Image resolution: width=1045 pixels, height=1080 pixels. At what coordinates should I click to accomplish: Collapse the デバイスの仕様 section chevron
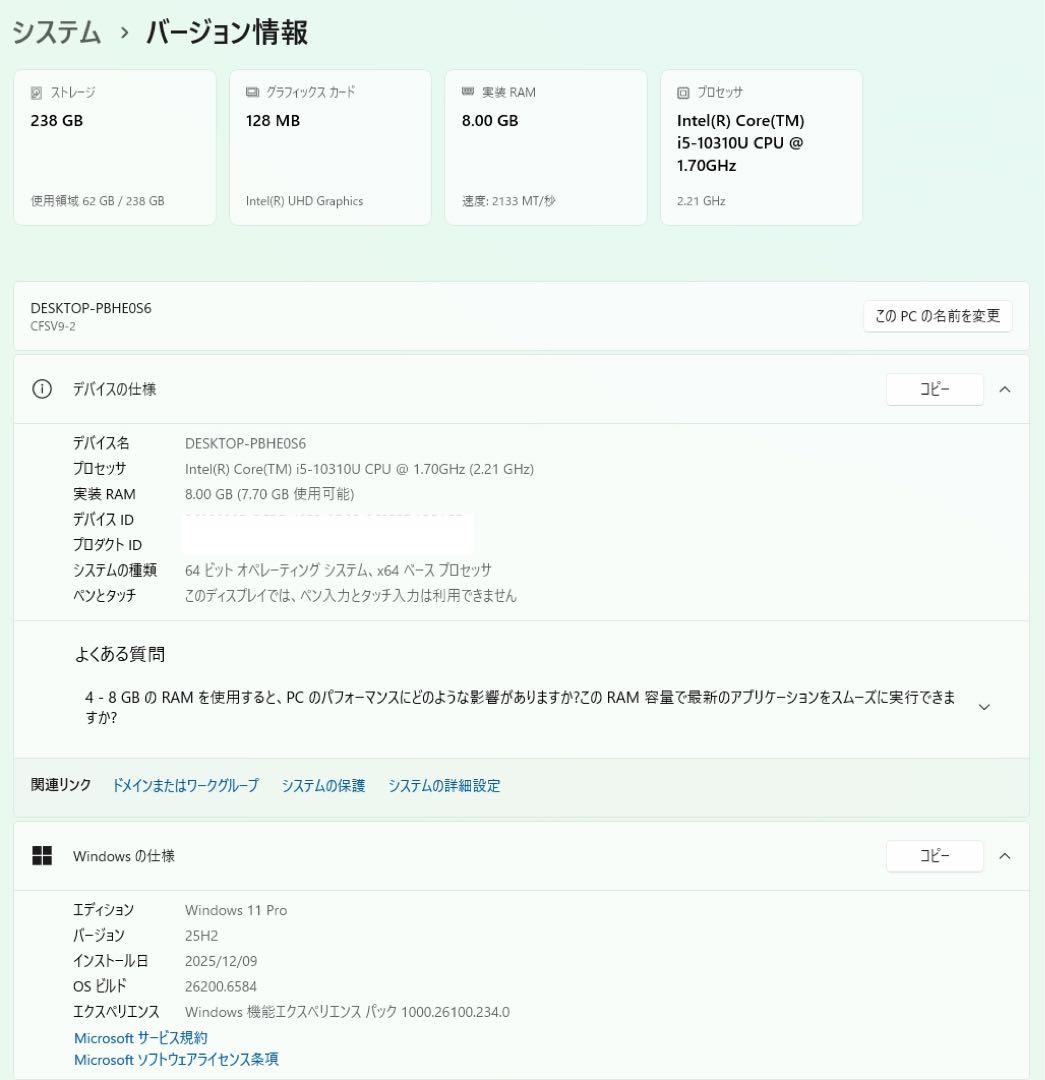pyautogui.click(x=1006, y=389)
